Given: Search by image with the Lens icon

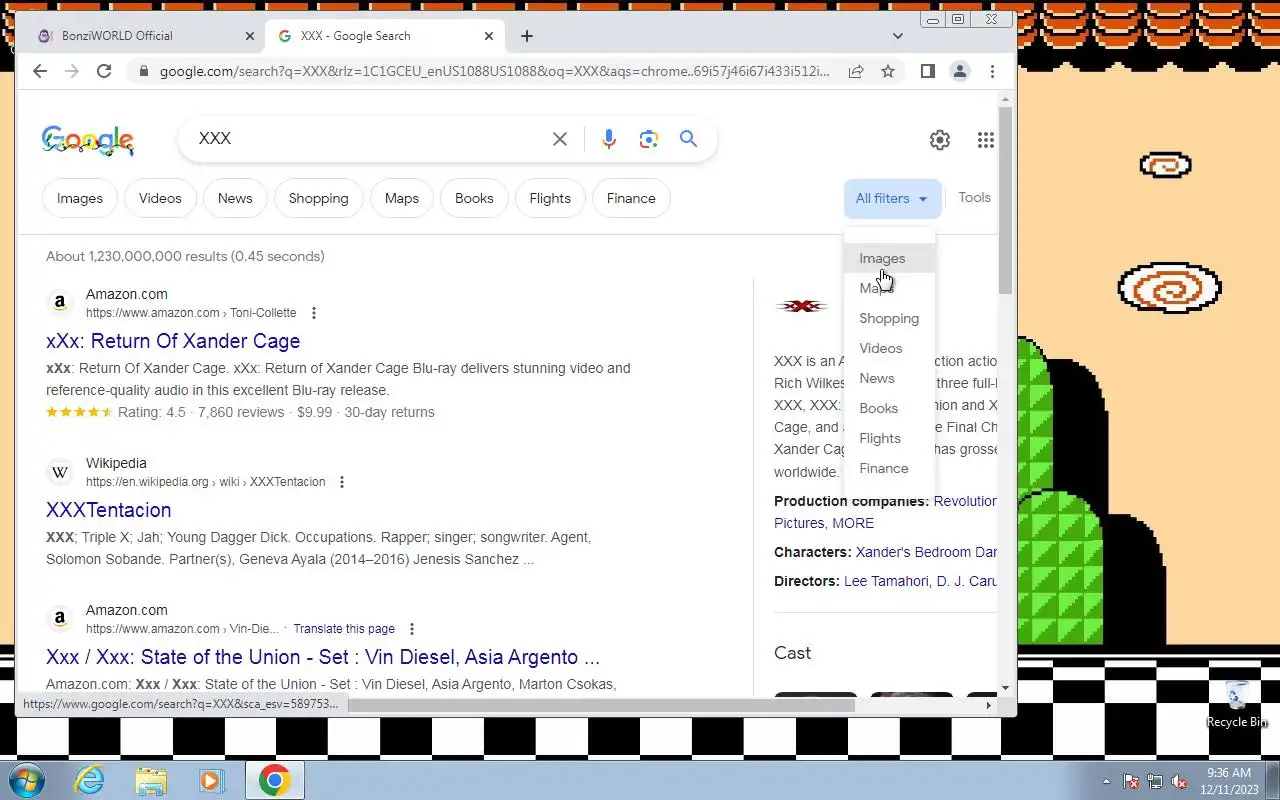Looking at the screenshot, I should click(649, 139).
